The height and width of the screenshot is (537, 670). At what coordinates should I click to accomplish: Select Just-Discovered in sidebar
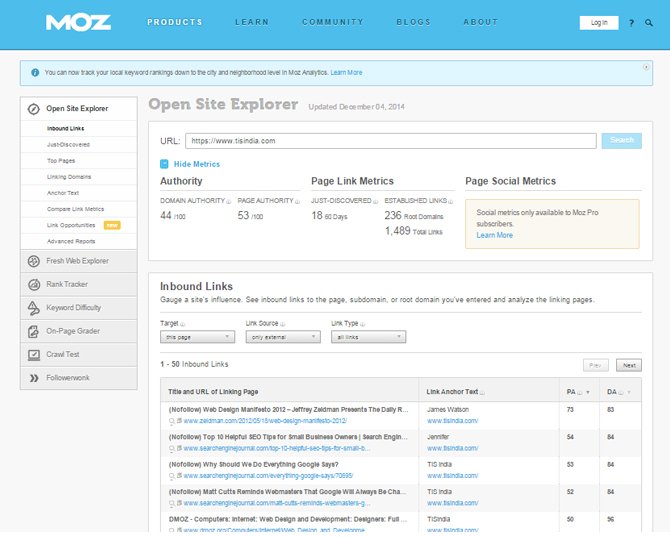(68, 145)
